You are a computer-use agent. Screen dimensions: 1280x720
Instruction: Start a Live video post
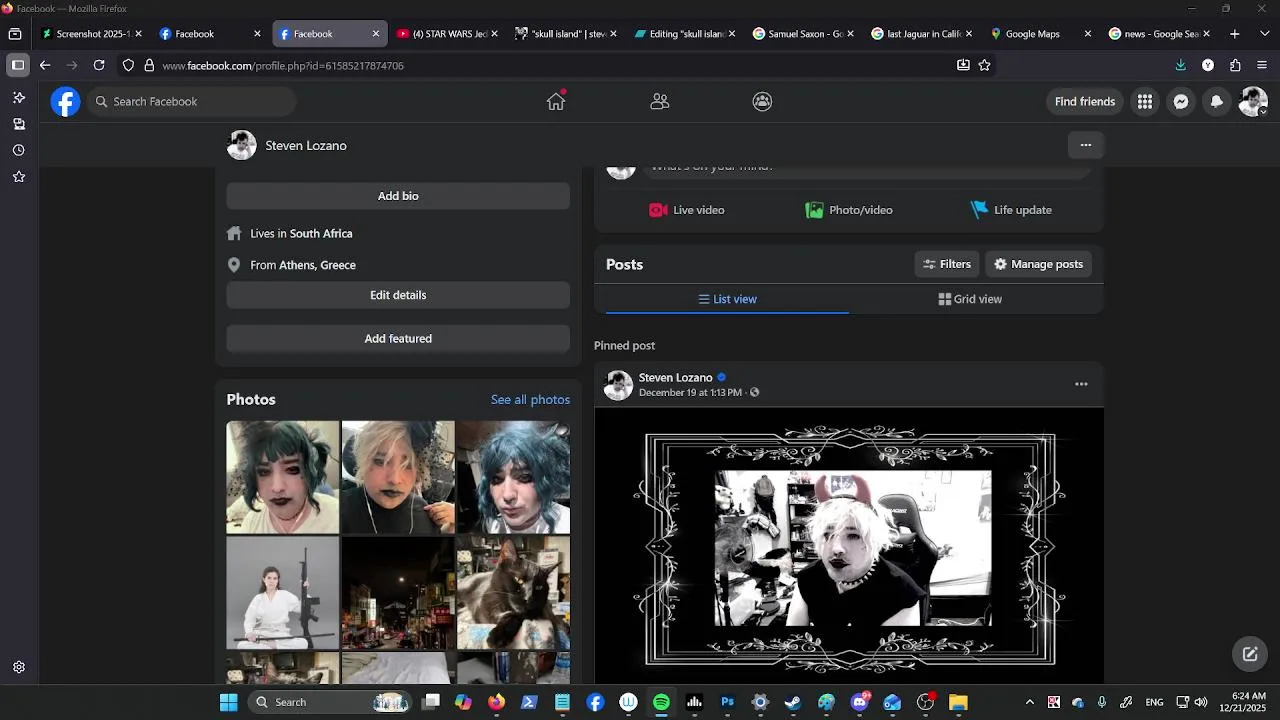click(687, 210)
